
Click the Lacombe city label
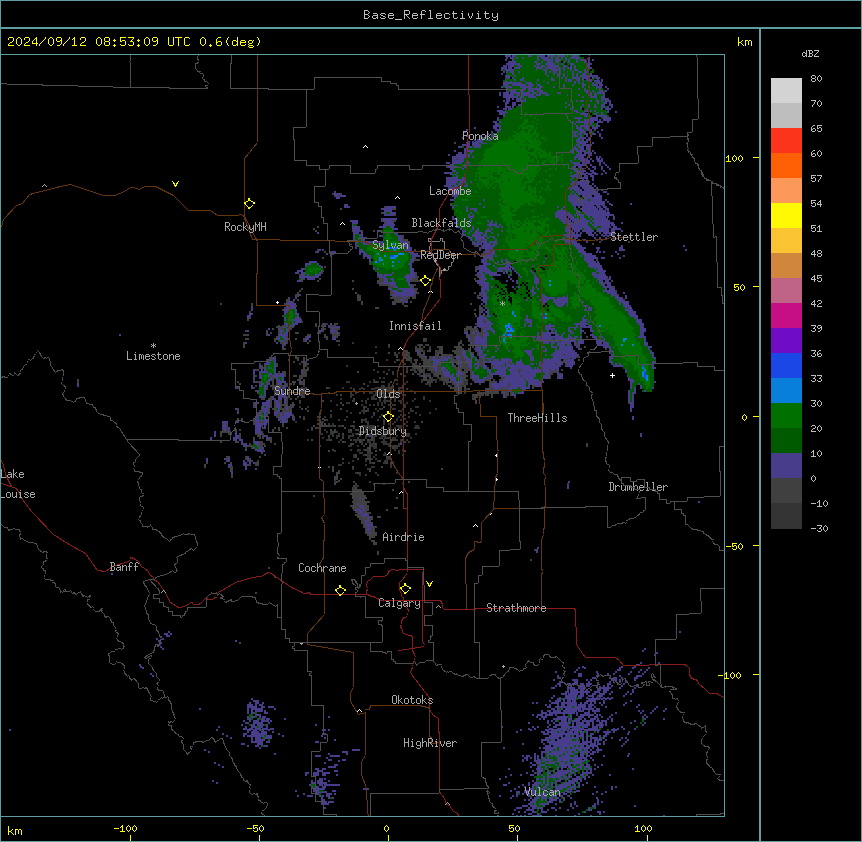point(450,191)
